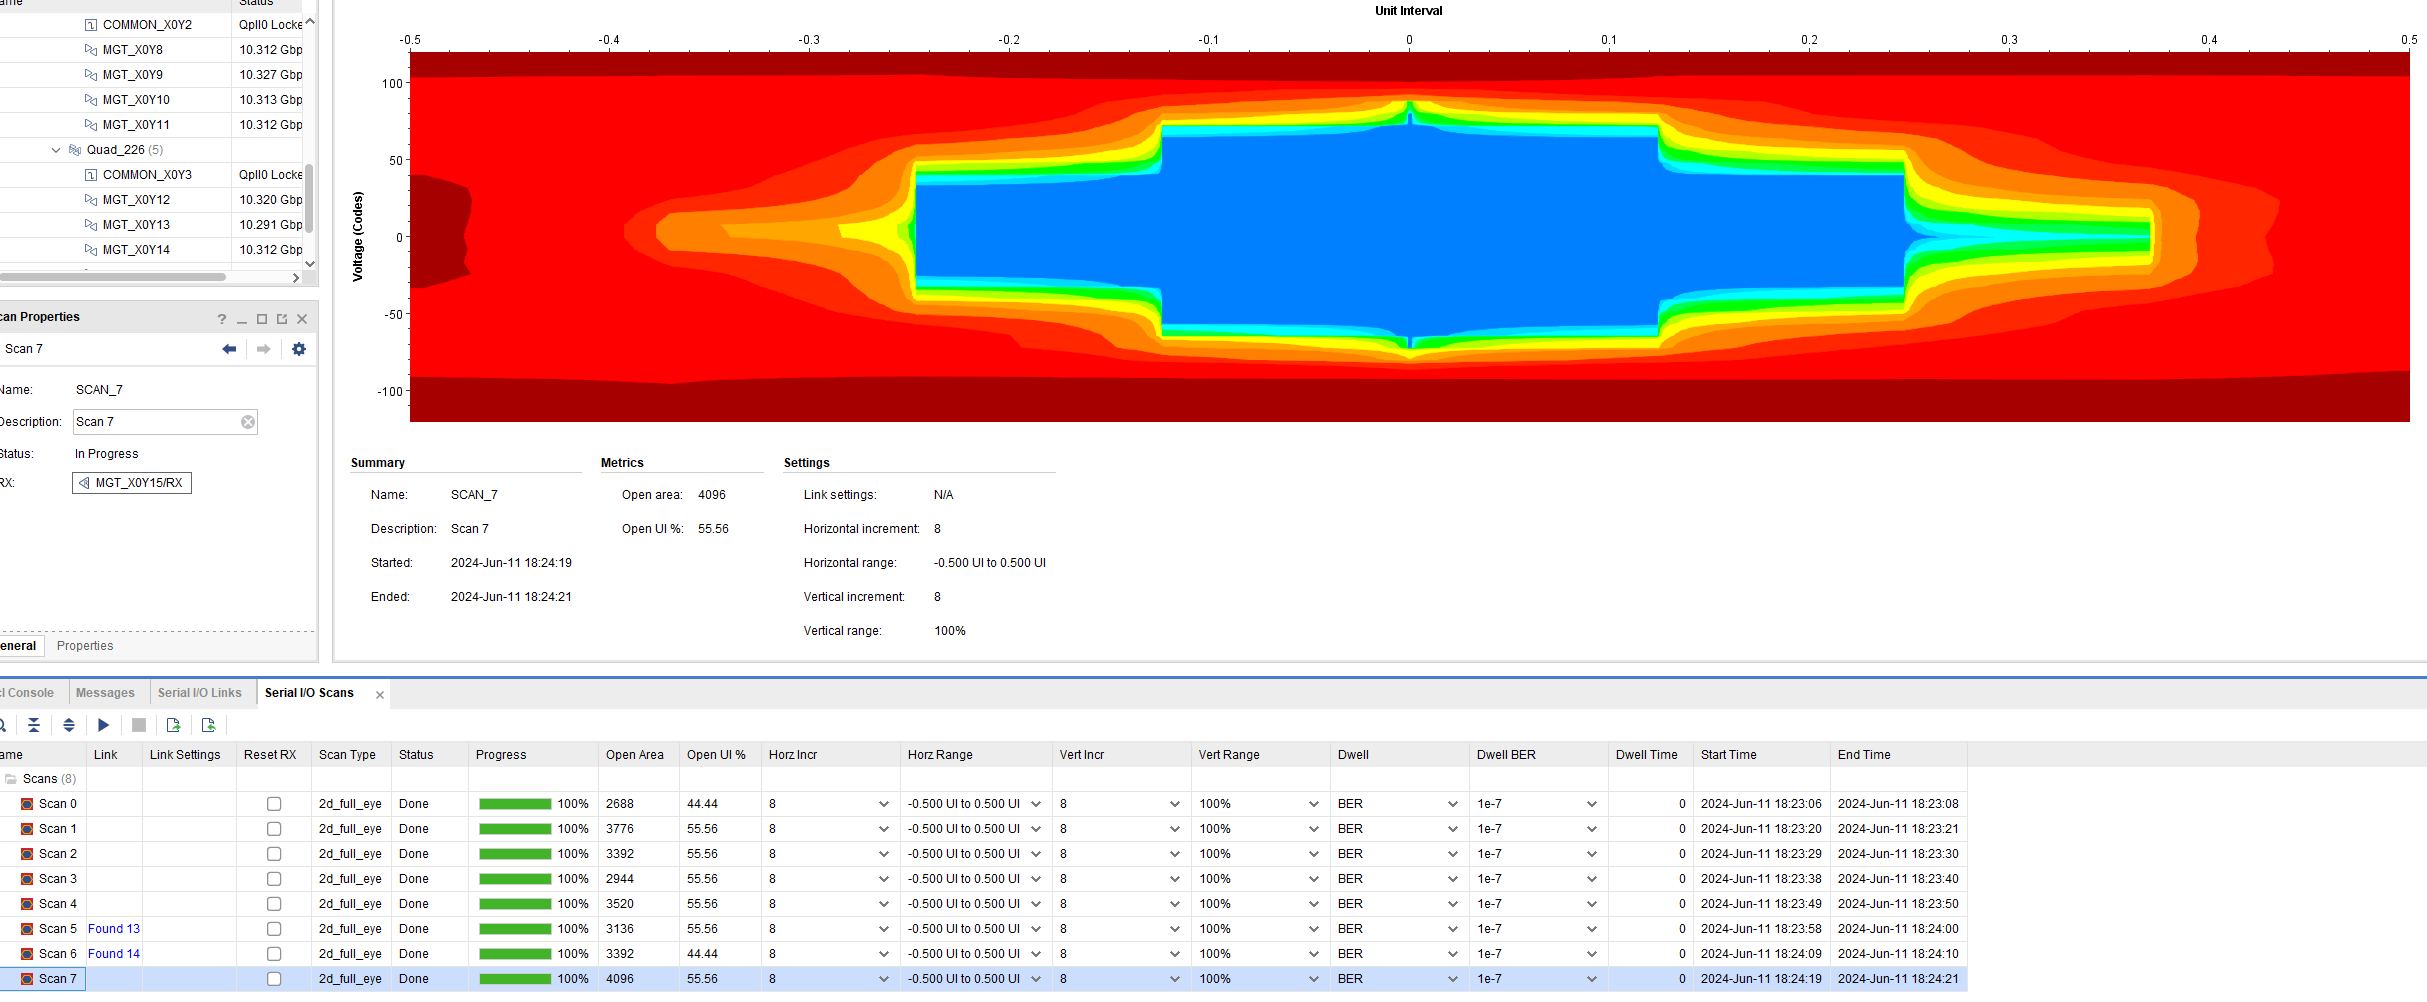Viewport: 2427px width, 1002px height.
Task: Click the Scan 0 row icon
Action: pos(27,804)
